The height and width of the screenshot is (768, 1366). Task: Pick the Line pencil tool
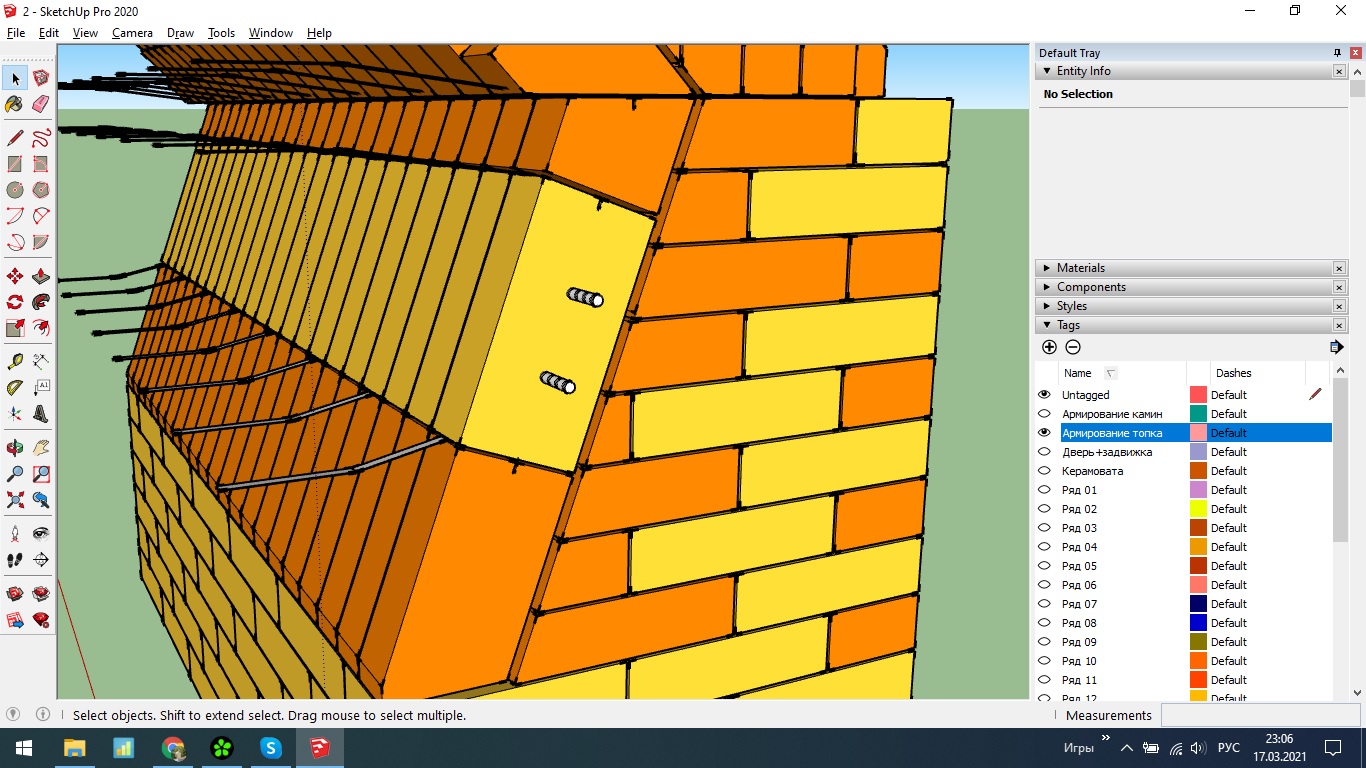pyautogui.click(x=15, y=138)
